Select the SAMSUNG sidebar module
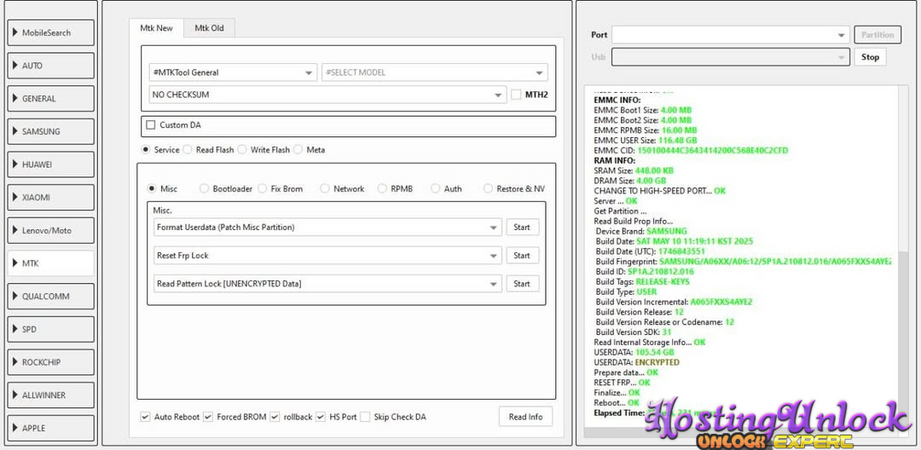This screenshot has width=921, height=450. [x=50, y=131]
